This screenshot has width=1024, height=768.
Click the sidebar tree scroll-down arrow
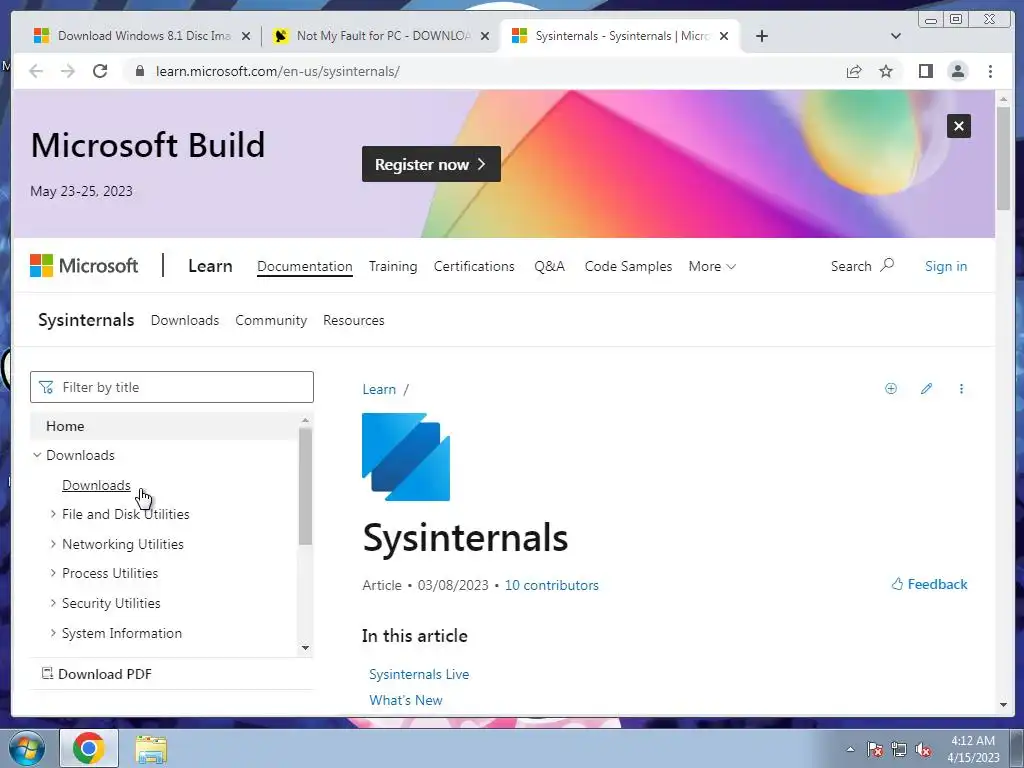tap(305, 648)
